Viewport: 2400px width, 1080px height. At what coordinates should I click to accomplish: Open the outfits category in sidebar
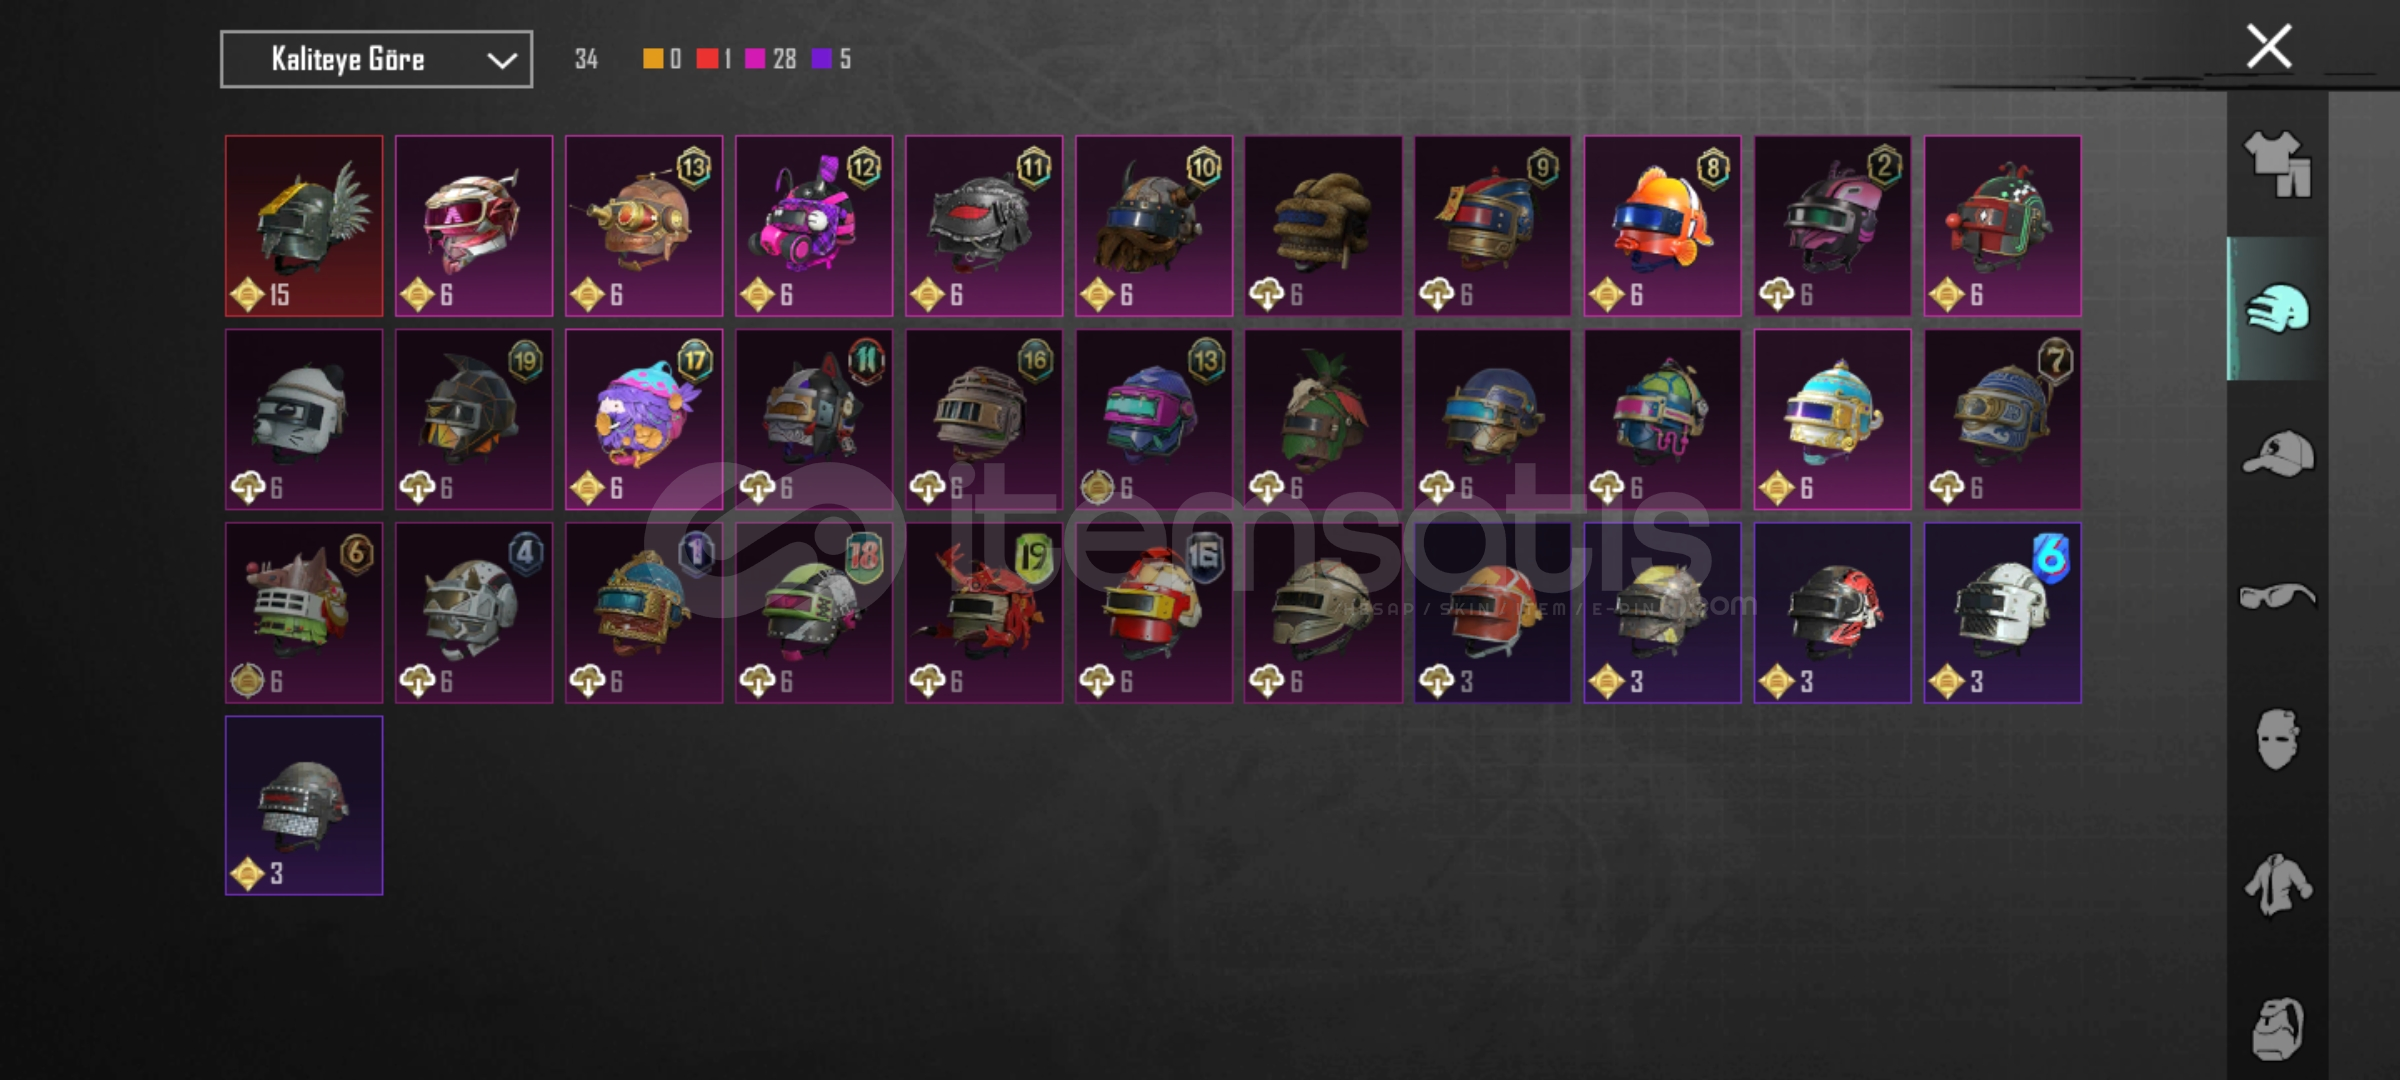point(2277,164)
